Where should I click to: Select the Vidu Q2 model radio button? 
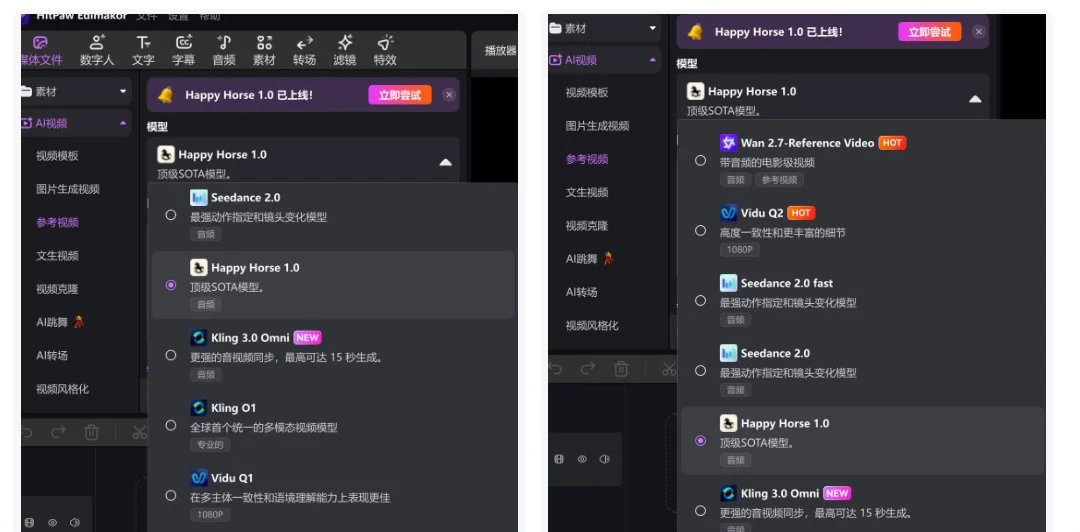coord(700,231)
